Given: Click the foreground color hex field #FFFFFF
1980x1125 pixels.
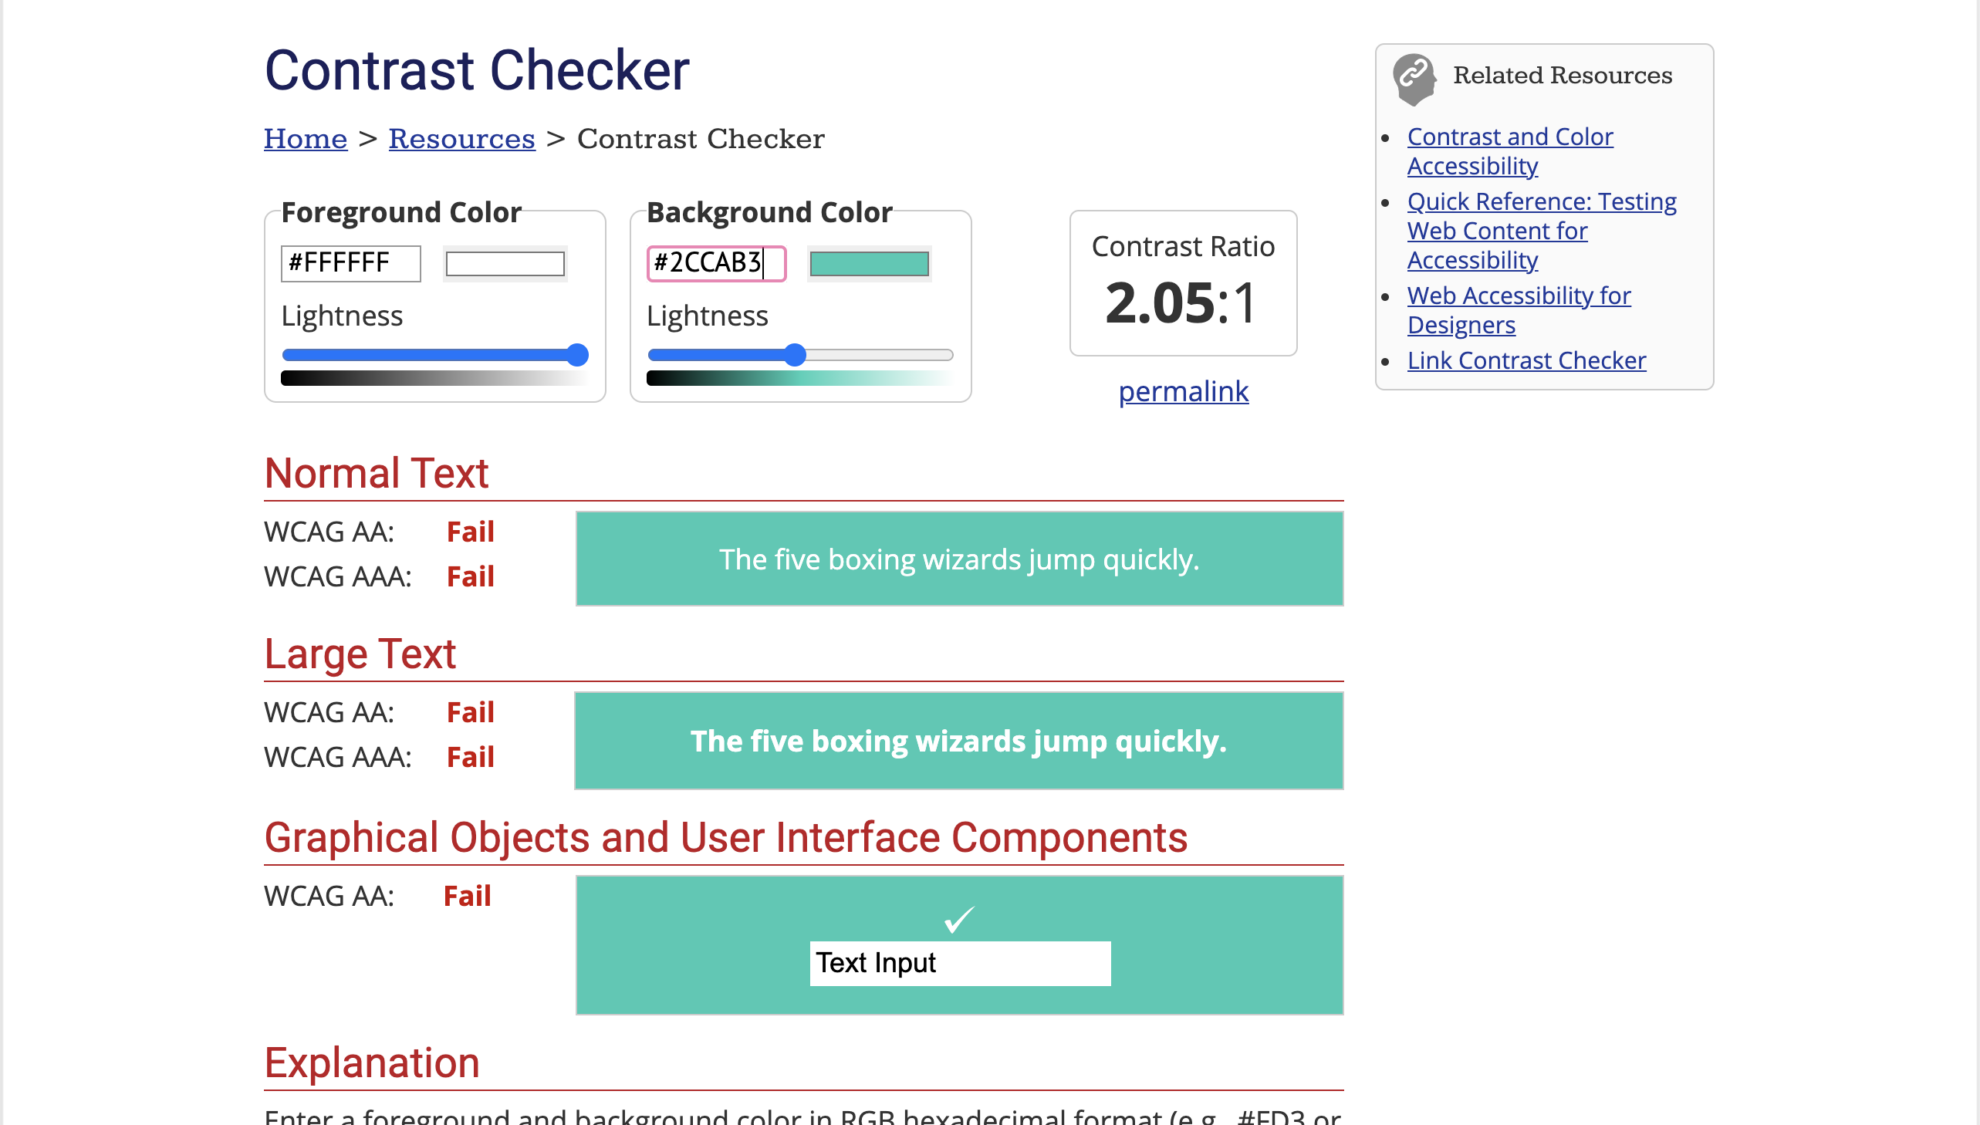Looking at the screenshot, I should [x=351, y=263].
